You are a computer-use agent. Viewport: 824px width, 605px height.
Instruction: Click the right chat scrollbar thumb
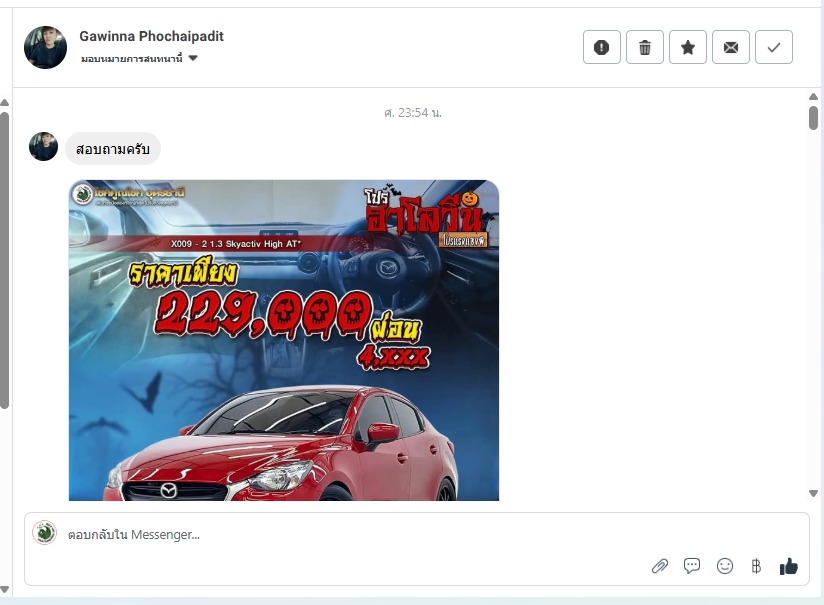coord(813,118)
